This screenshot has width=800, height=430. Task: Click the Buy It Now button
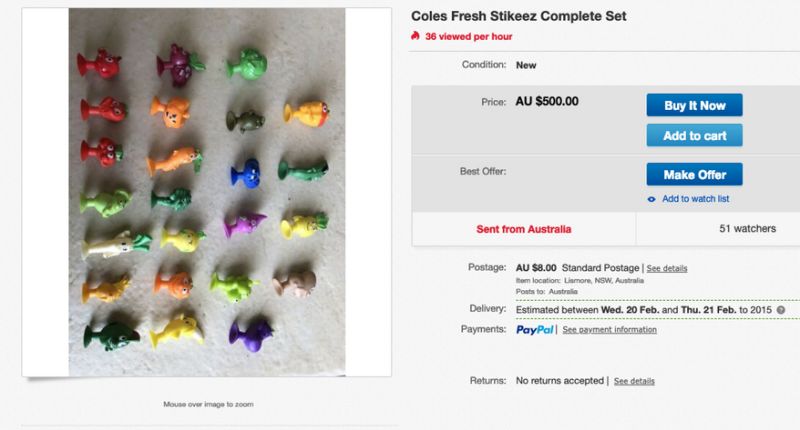694,105
